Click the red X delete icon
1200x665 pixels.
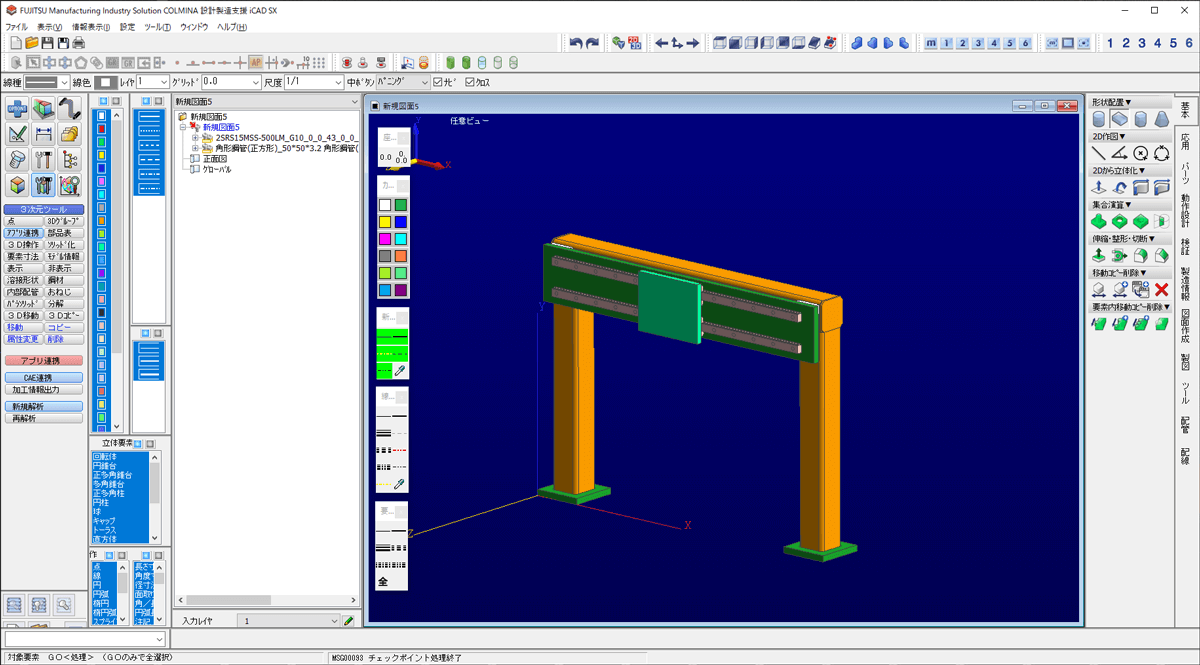[1161, 289]
